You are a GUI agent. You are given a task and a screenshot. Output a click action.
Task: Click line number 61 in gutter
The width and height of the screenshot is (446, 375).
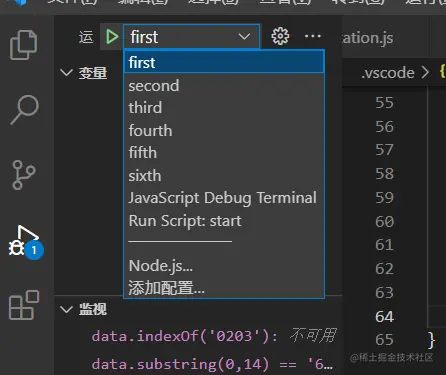384,245
